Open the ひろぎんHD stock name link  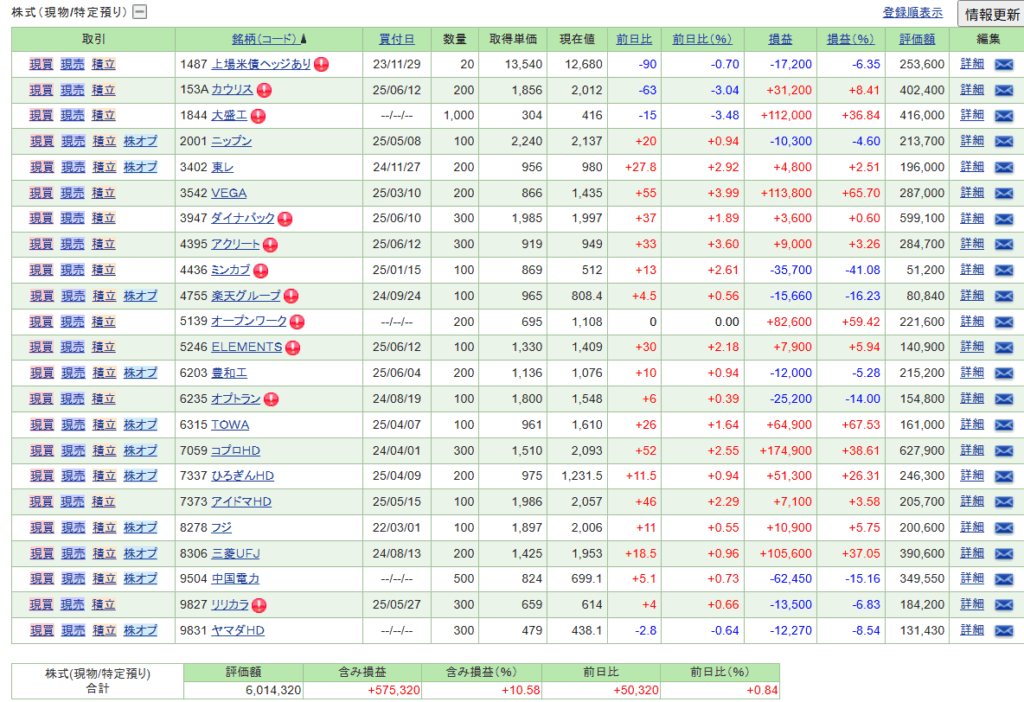pos(242,476)
